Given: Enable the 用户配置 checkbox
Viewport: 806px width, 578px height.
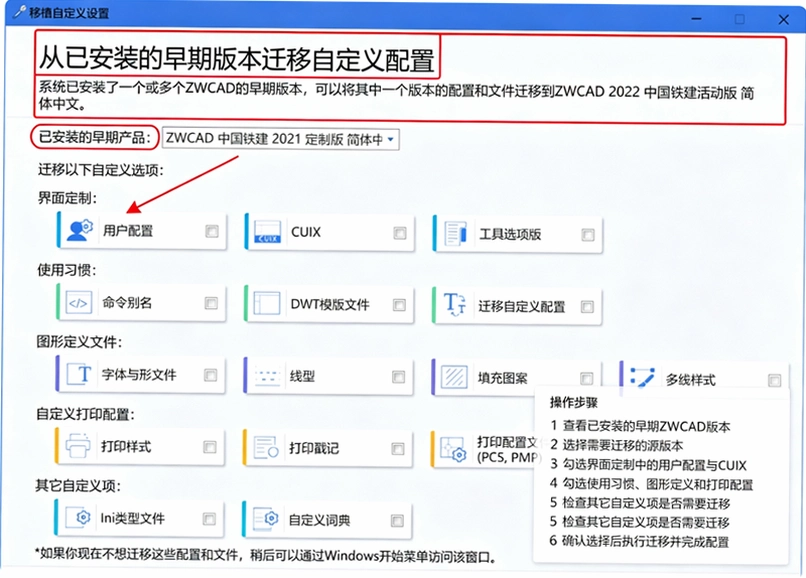Looking at the screenshot, I should click(212, 231).
